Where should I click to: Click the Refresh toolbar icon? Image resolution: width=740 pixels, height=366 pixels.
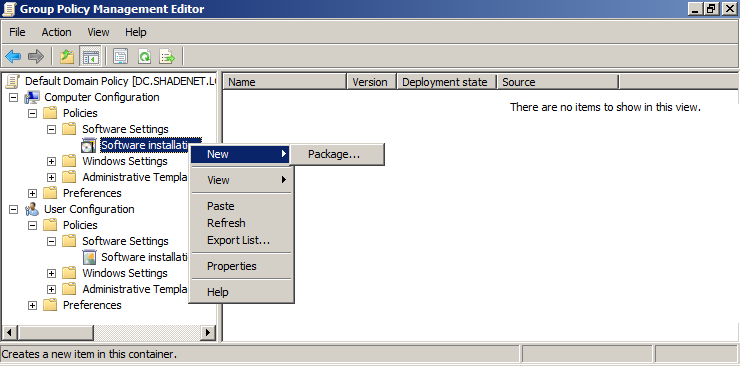point(144,57)
